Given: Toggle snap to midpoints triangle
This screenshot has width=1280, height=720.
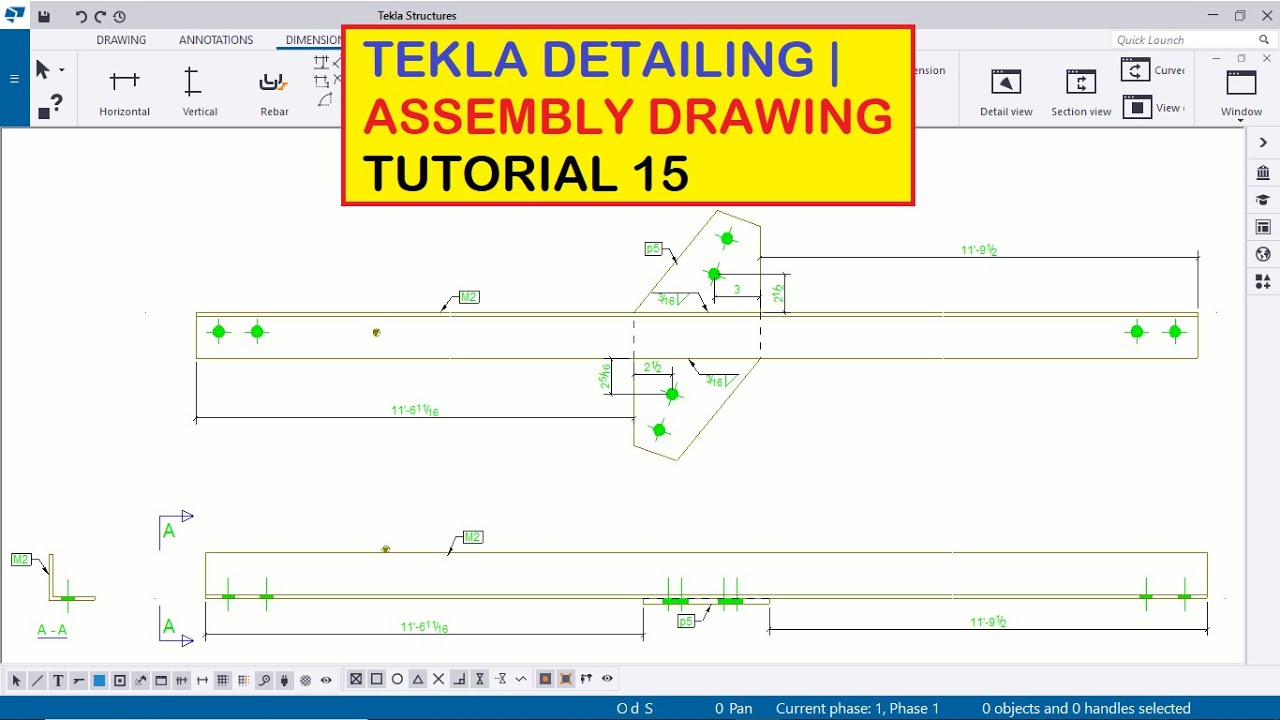Looking at the screenshot, I should [418, 679].
